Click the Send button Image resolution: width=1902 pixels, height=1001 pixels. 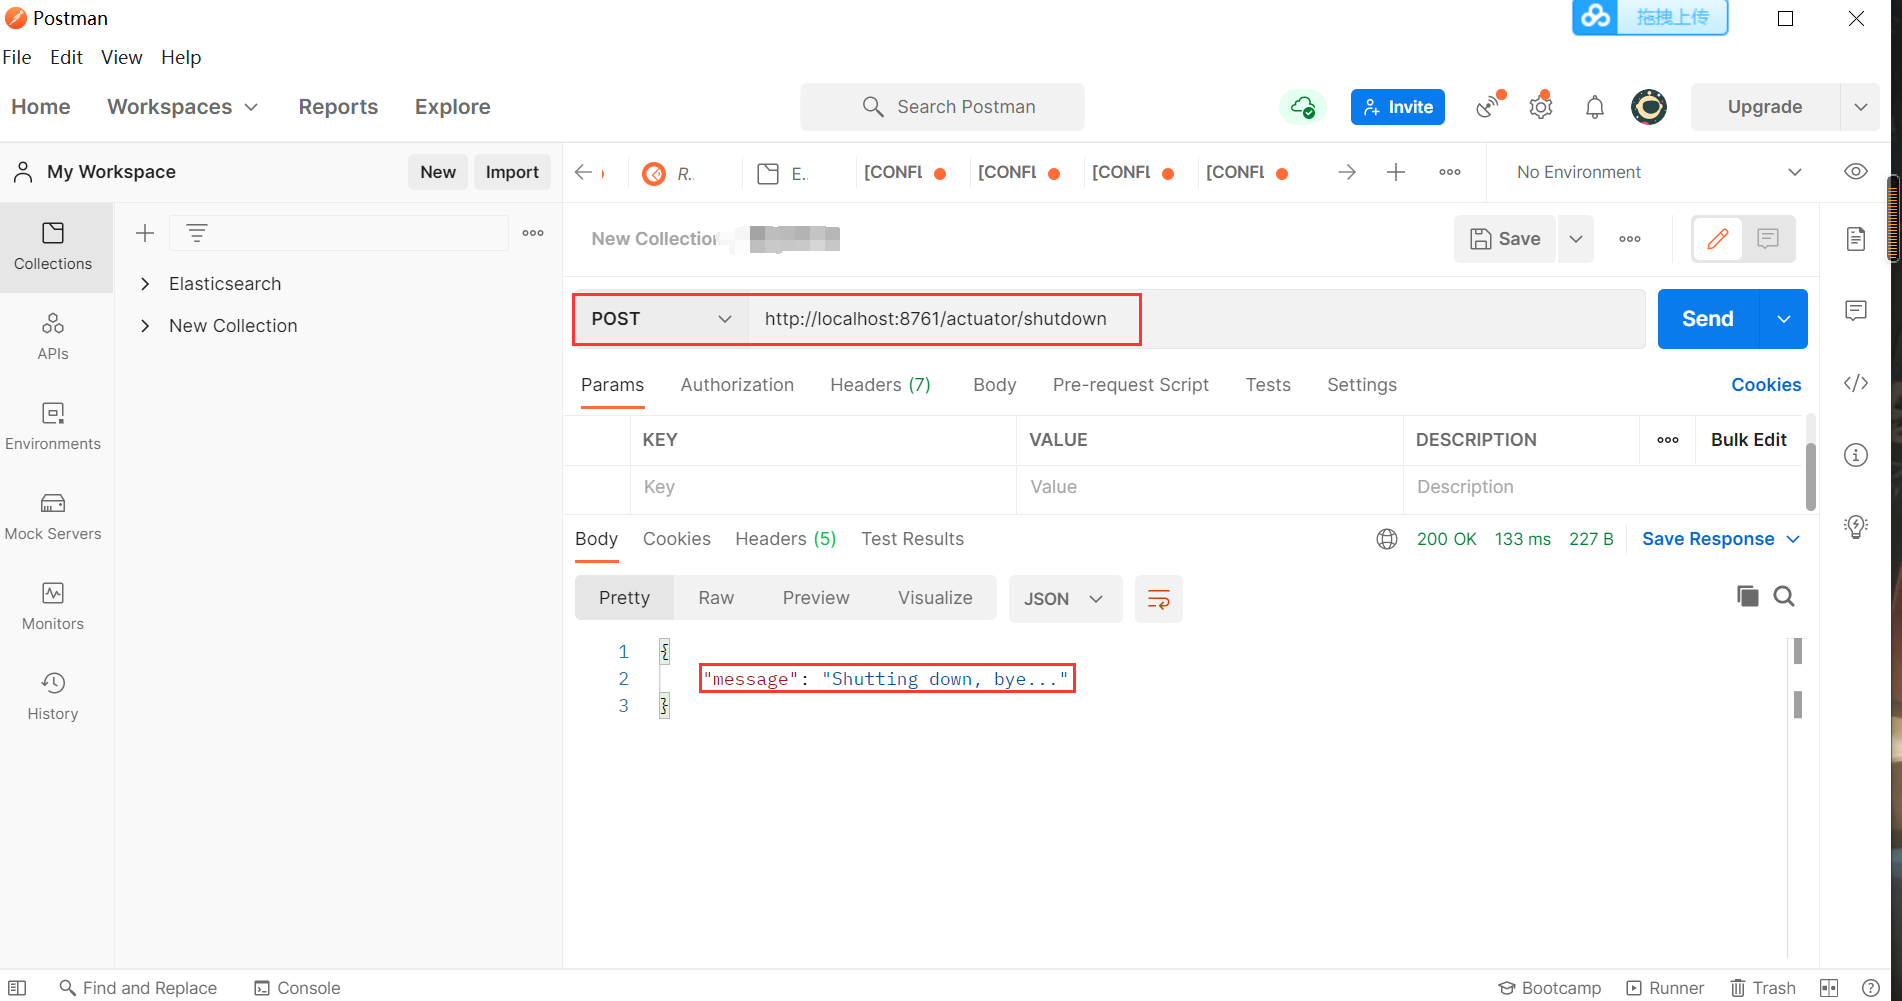[x=1708, y=319]
